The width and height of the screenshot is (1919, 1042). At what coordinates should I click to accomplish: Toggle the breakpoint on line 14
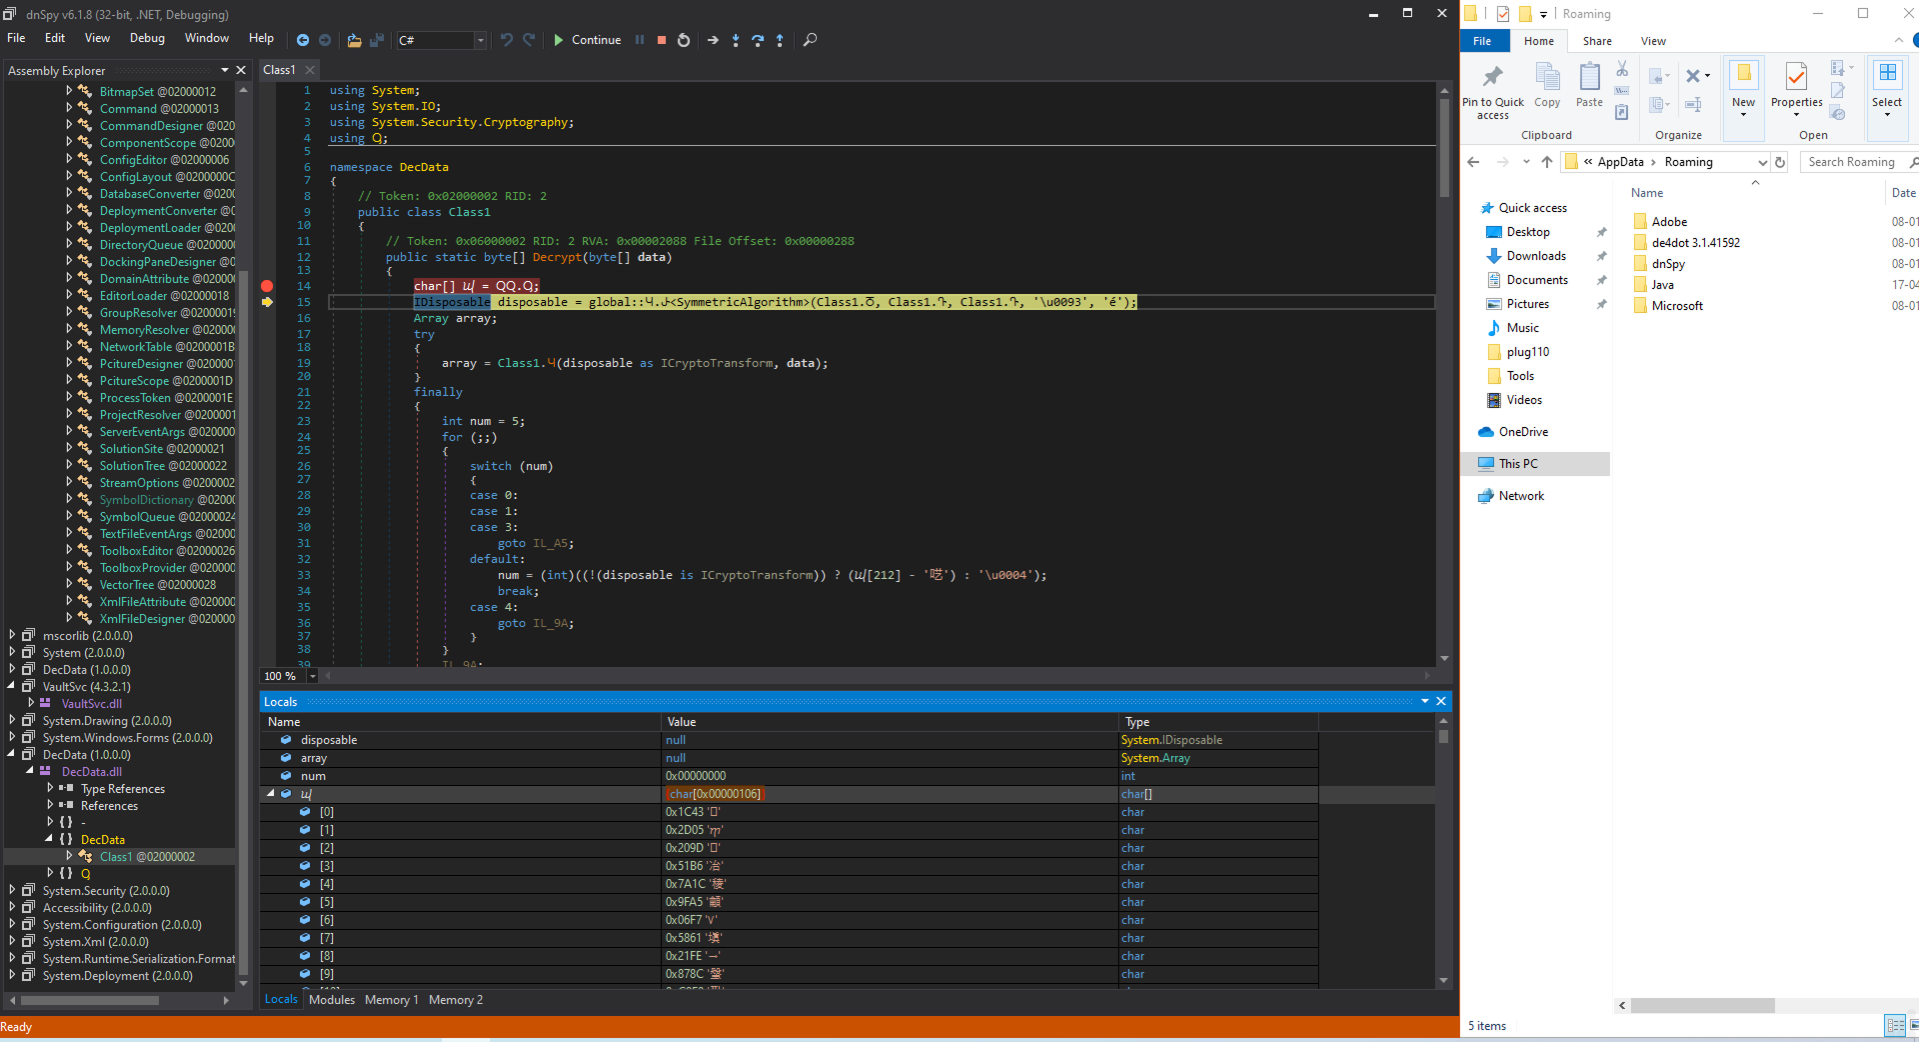pyautogui.click(x=267, y=286)
